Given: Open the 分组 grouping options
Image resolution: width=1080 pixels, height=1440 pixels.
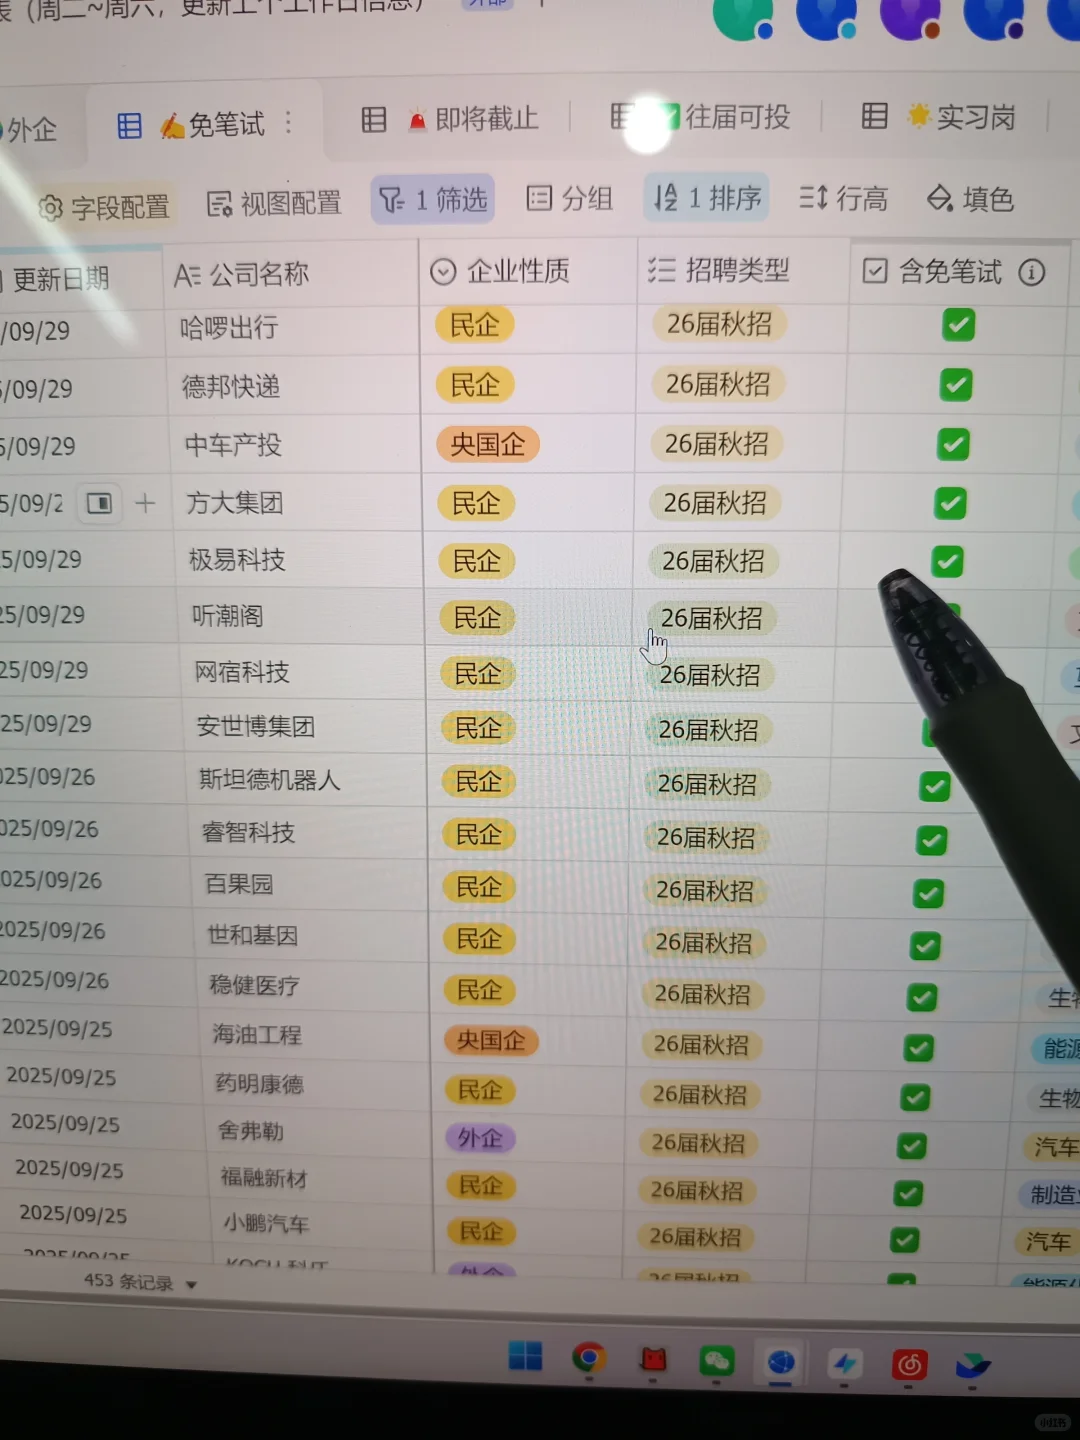Looking at the screenshot, I should click(x=569, y=198).
